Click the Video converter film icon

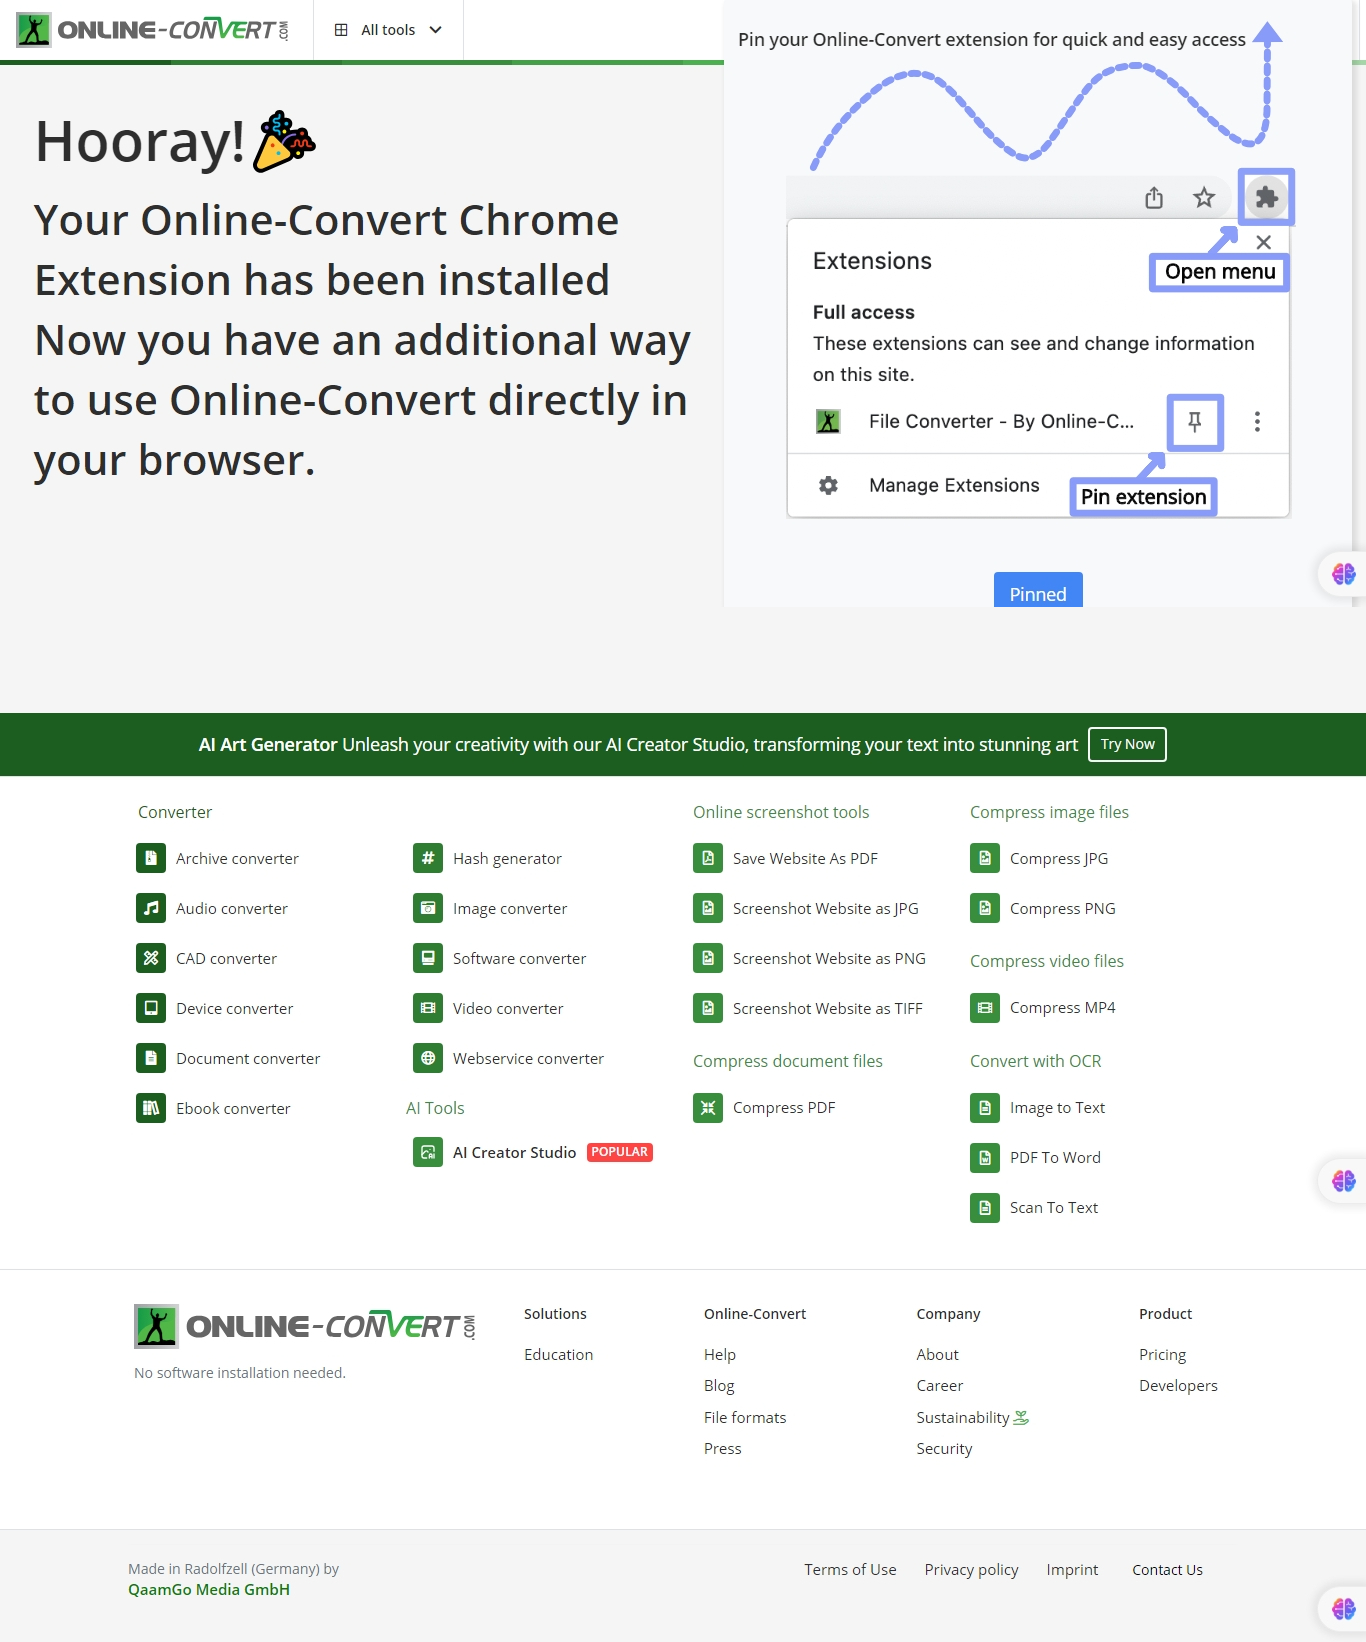point(428,1008)
